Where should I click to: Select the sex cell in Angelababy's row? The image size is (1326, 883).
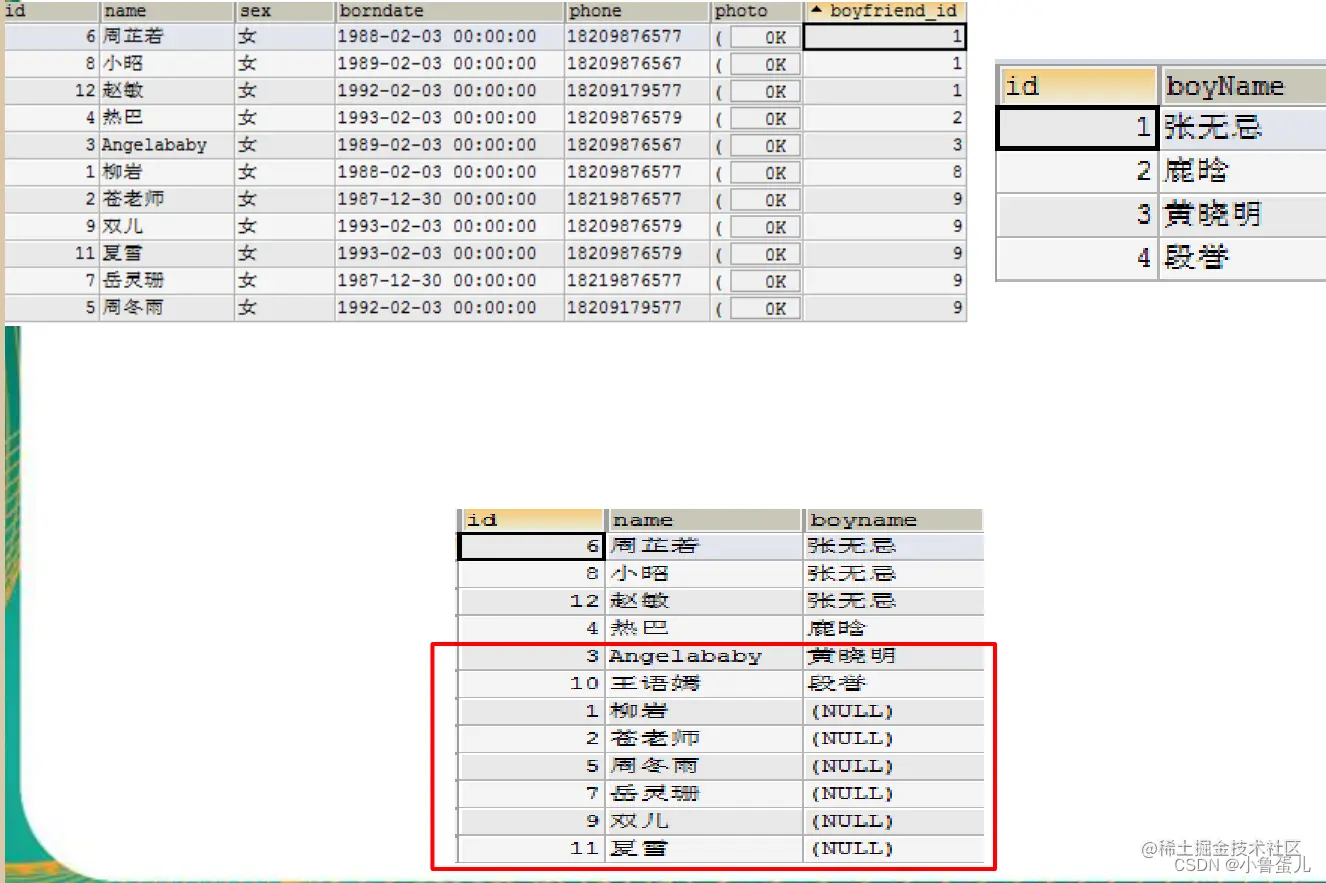point(285,145)
